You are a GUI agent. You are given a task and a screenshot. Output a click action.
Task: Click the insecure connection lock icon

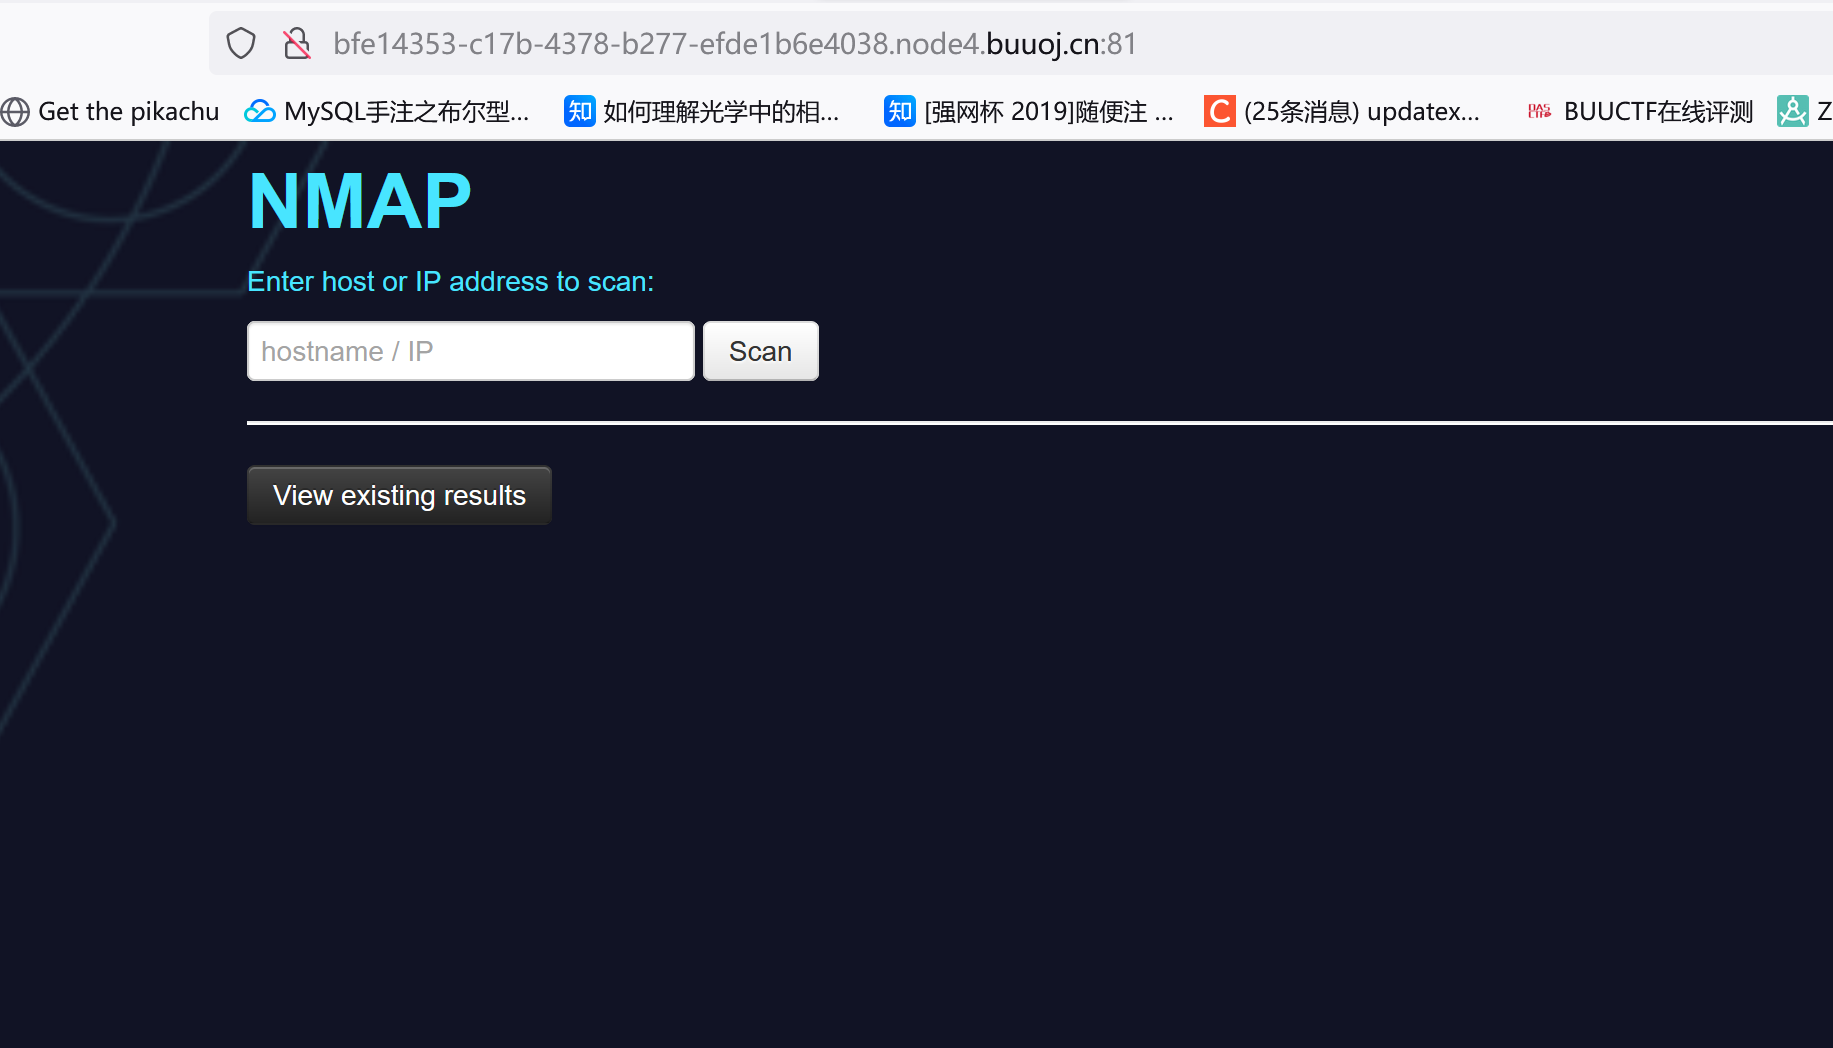297,44
